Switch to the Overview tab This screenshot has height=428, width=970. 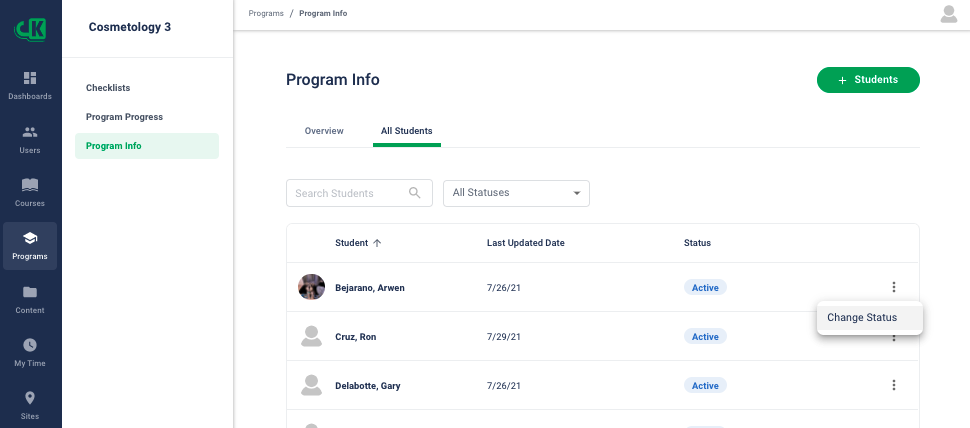coord(324,131)
